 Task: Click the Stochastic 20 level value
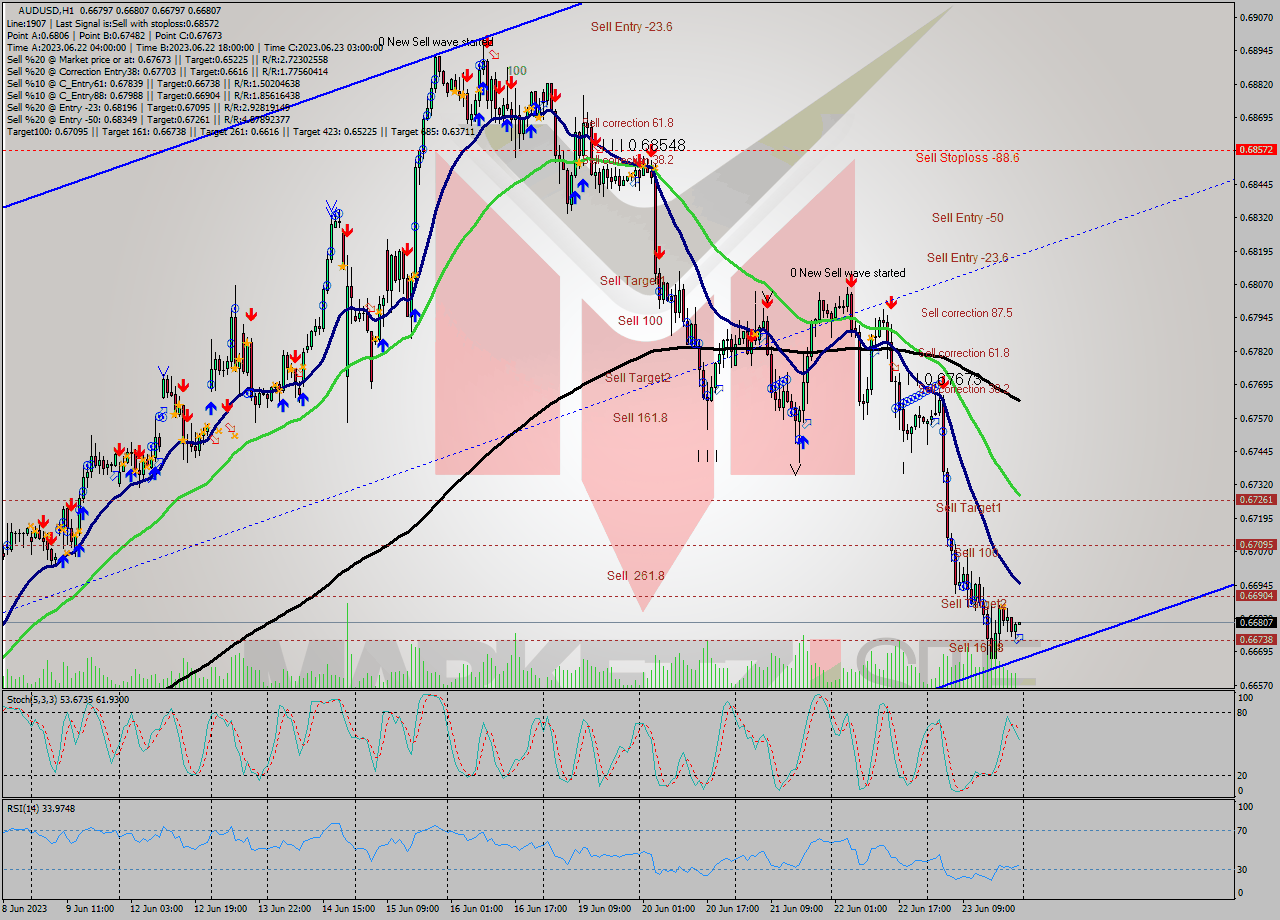(x=1243, y=775)
